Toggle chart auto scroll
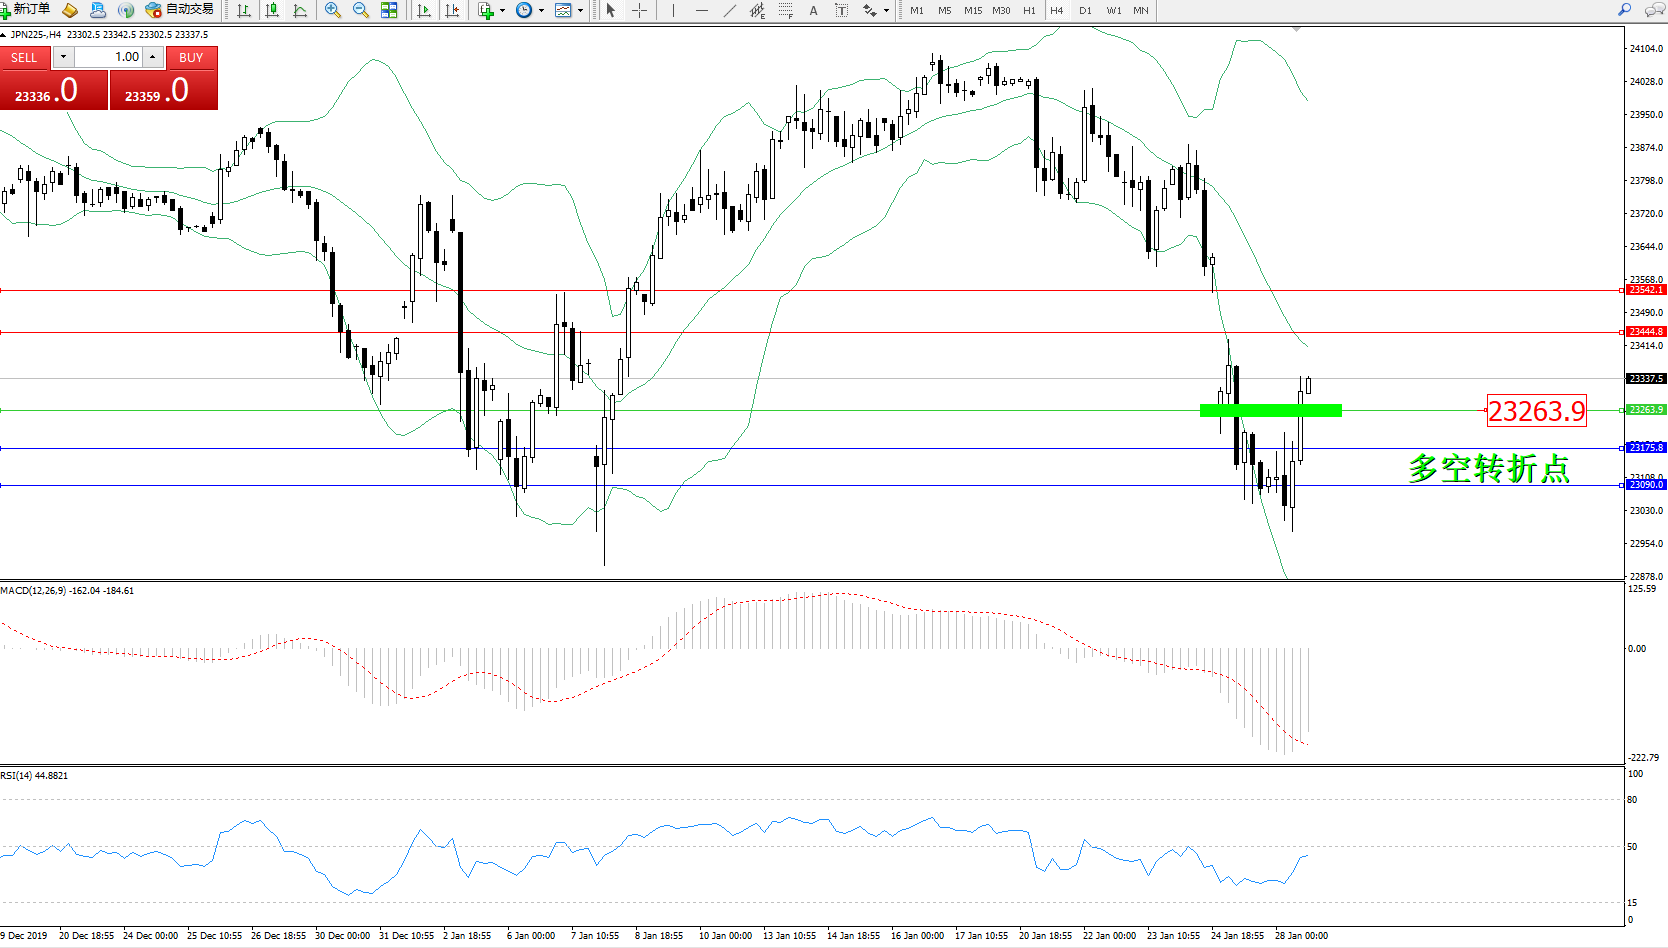1668x948 pixels. click(x=424, y=10)
